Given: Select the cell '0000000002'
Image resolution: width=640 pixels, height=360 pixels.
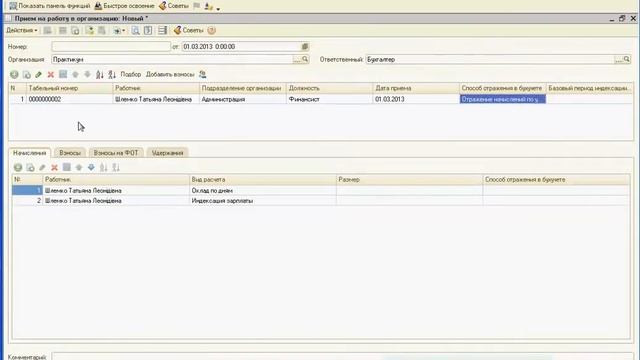Looking at the screenshot, I should (69, 99).
